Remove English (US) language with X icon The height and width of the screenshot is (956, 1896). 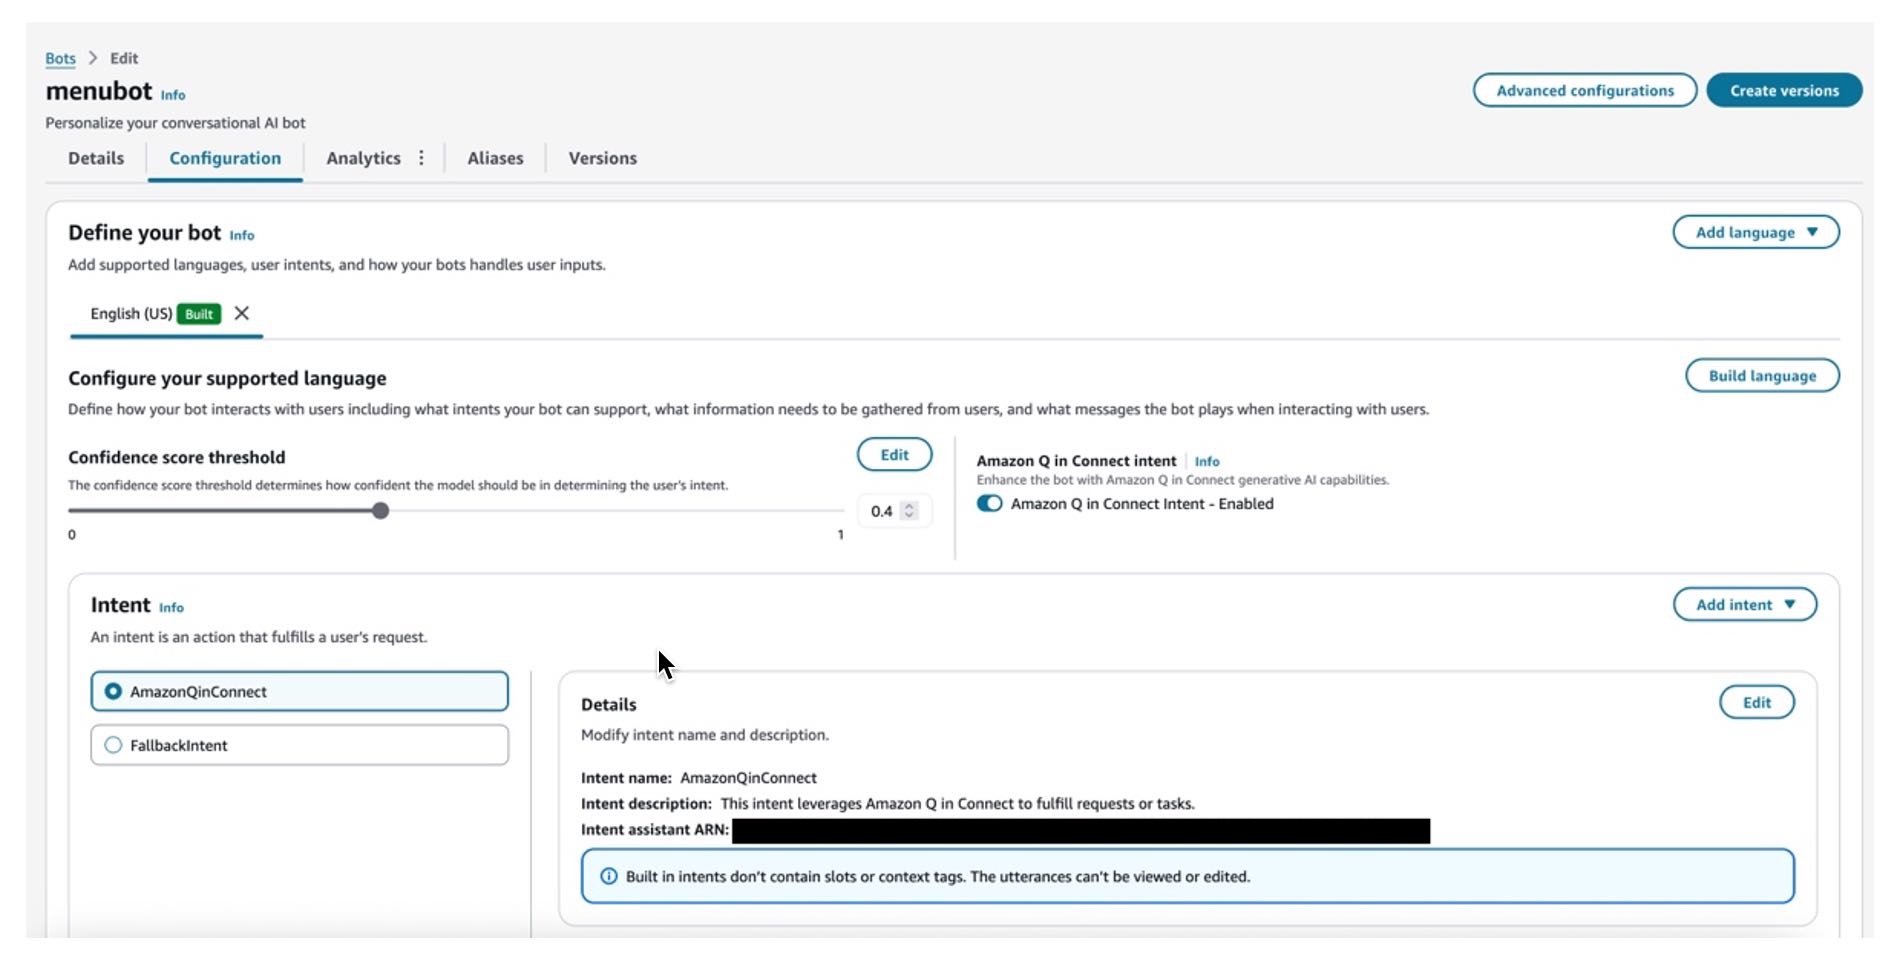242,313
